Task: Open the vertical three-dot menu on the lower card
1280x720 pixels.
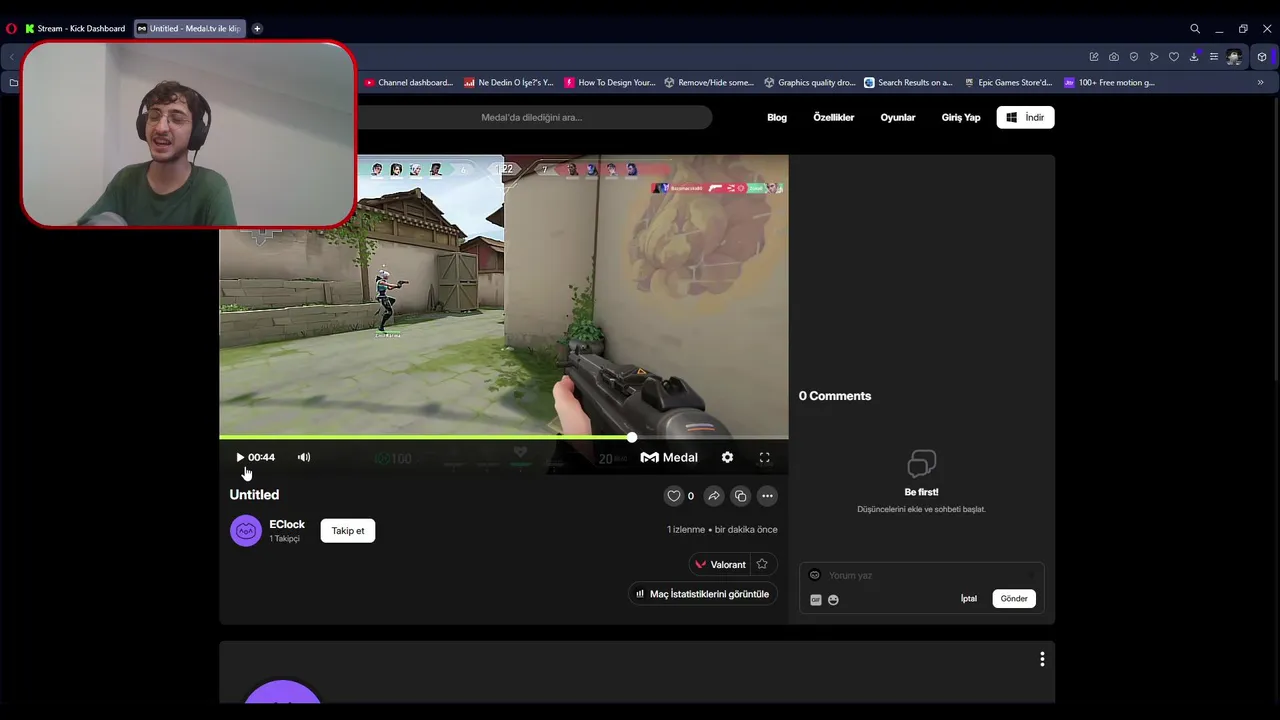Action: click(1042, 659)
